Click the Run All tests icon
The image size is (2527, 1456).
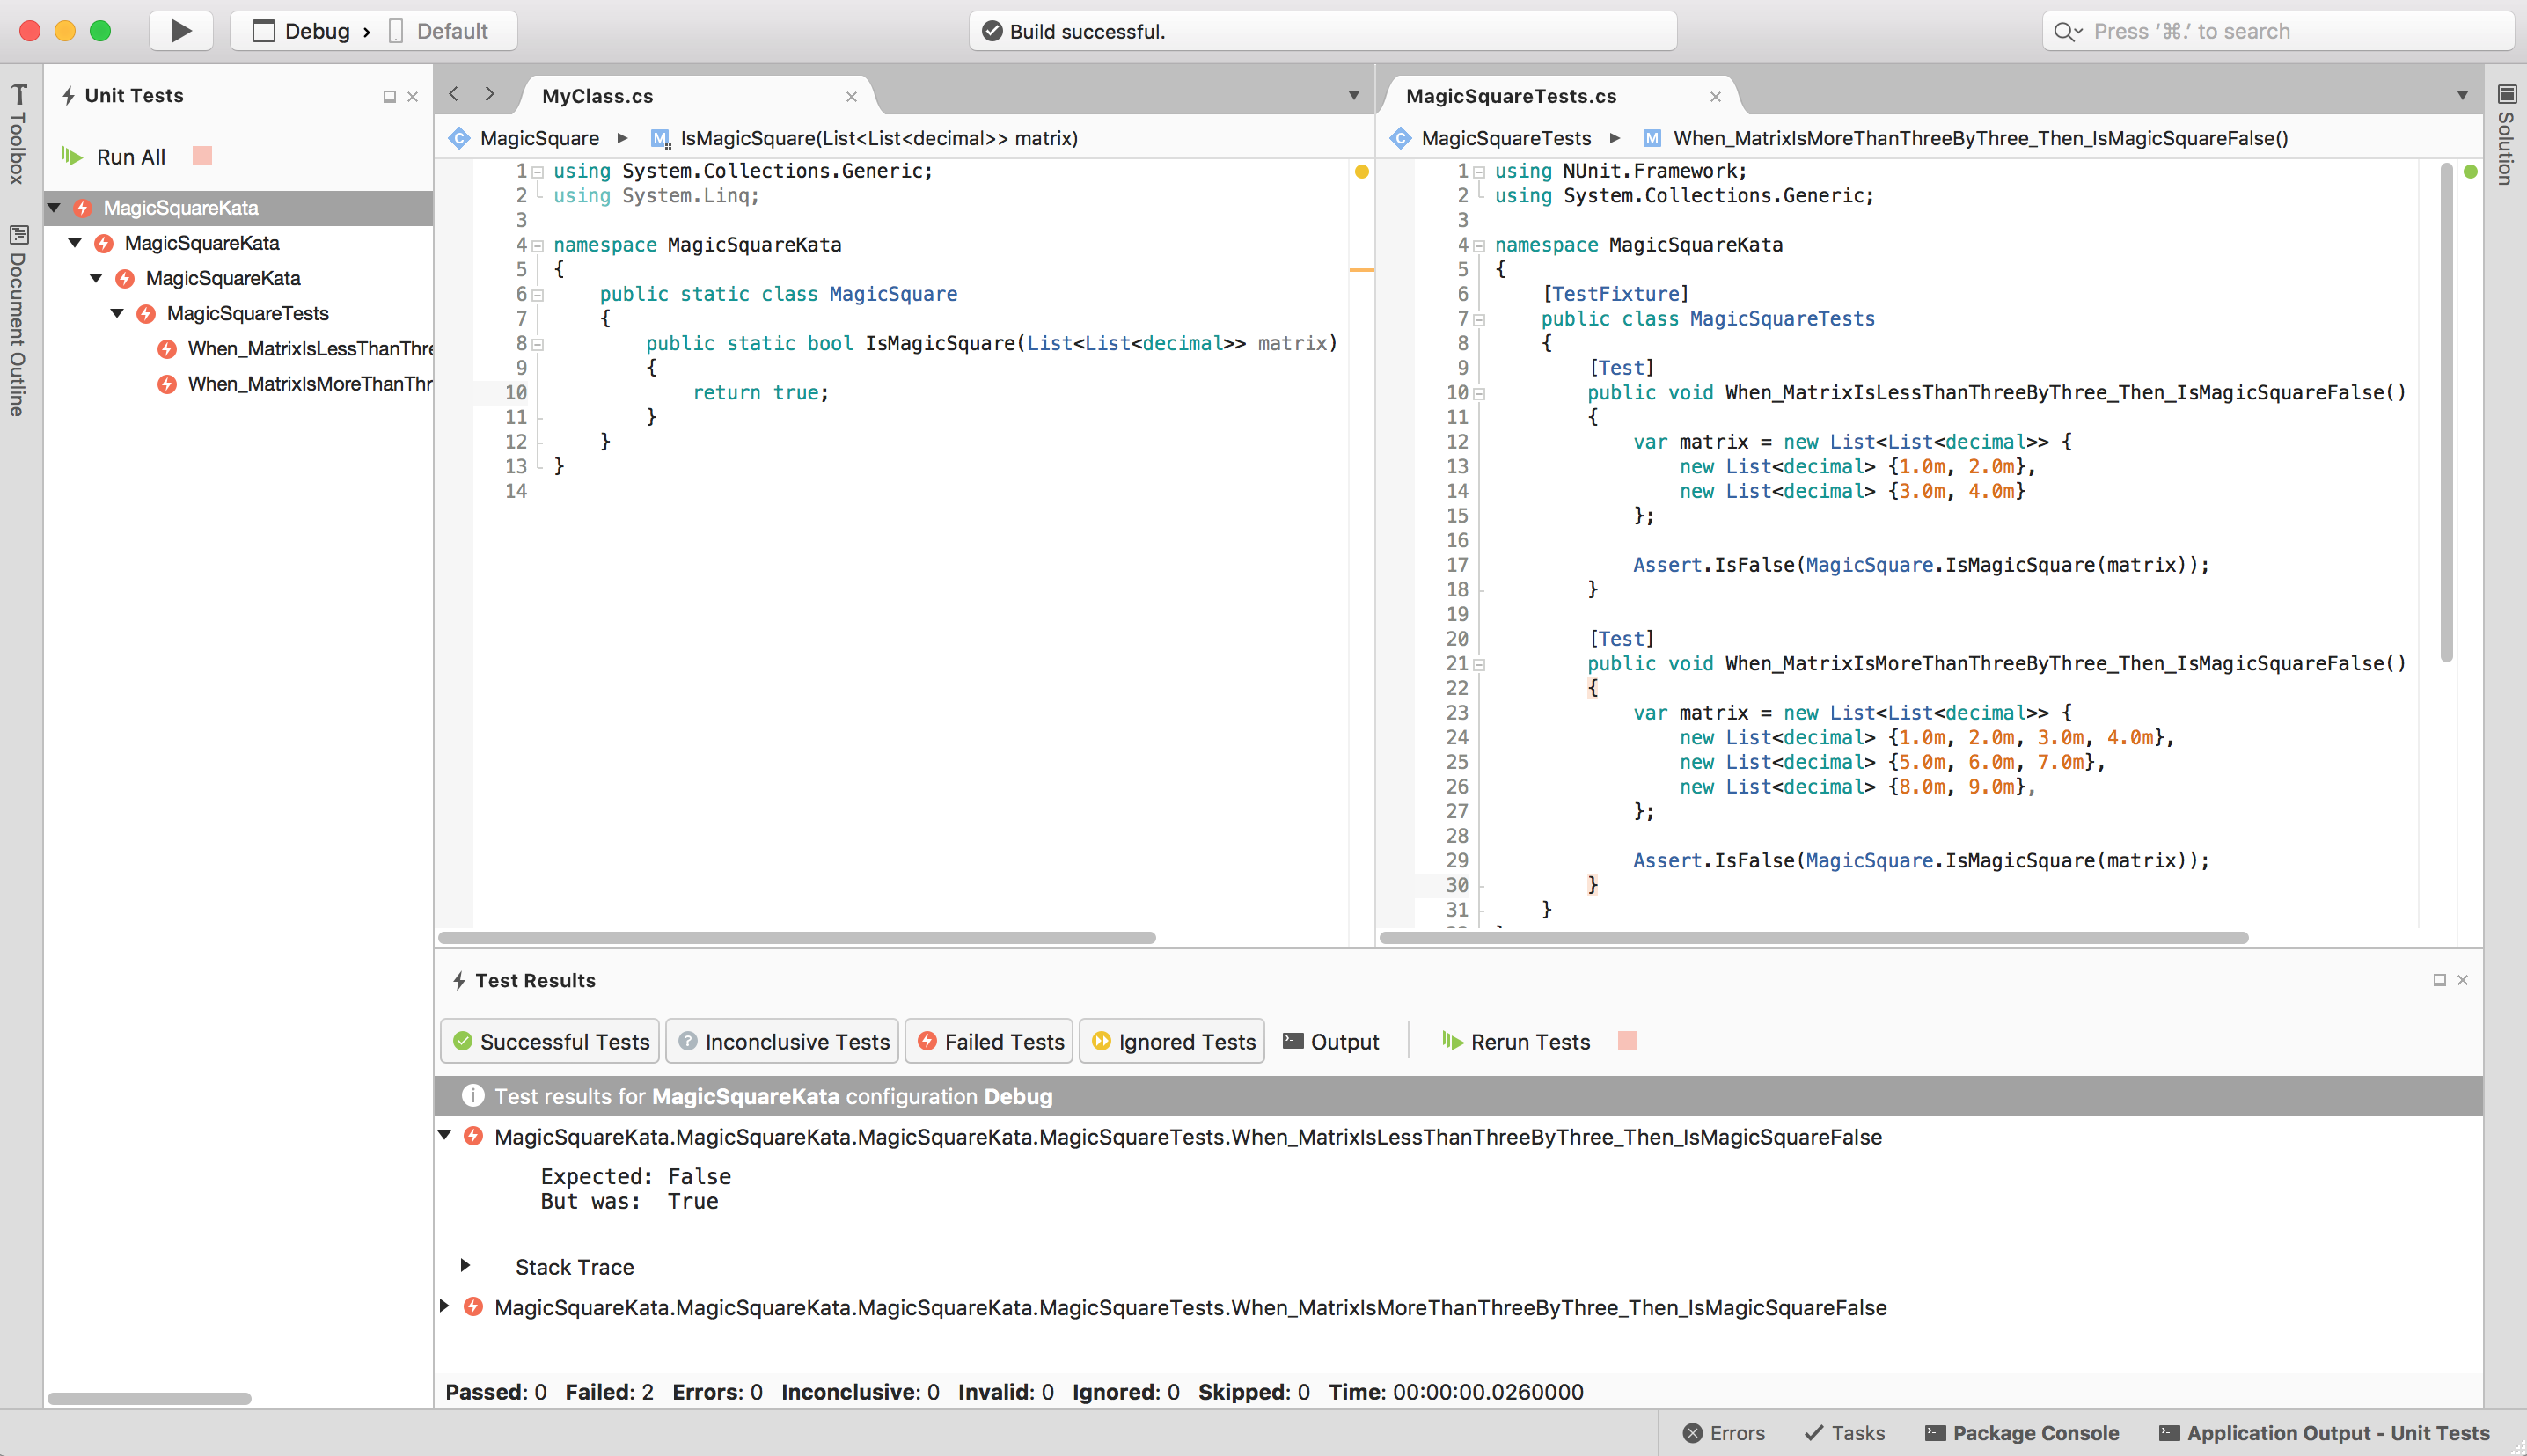[73, 157]
